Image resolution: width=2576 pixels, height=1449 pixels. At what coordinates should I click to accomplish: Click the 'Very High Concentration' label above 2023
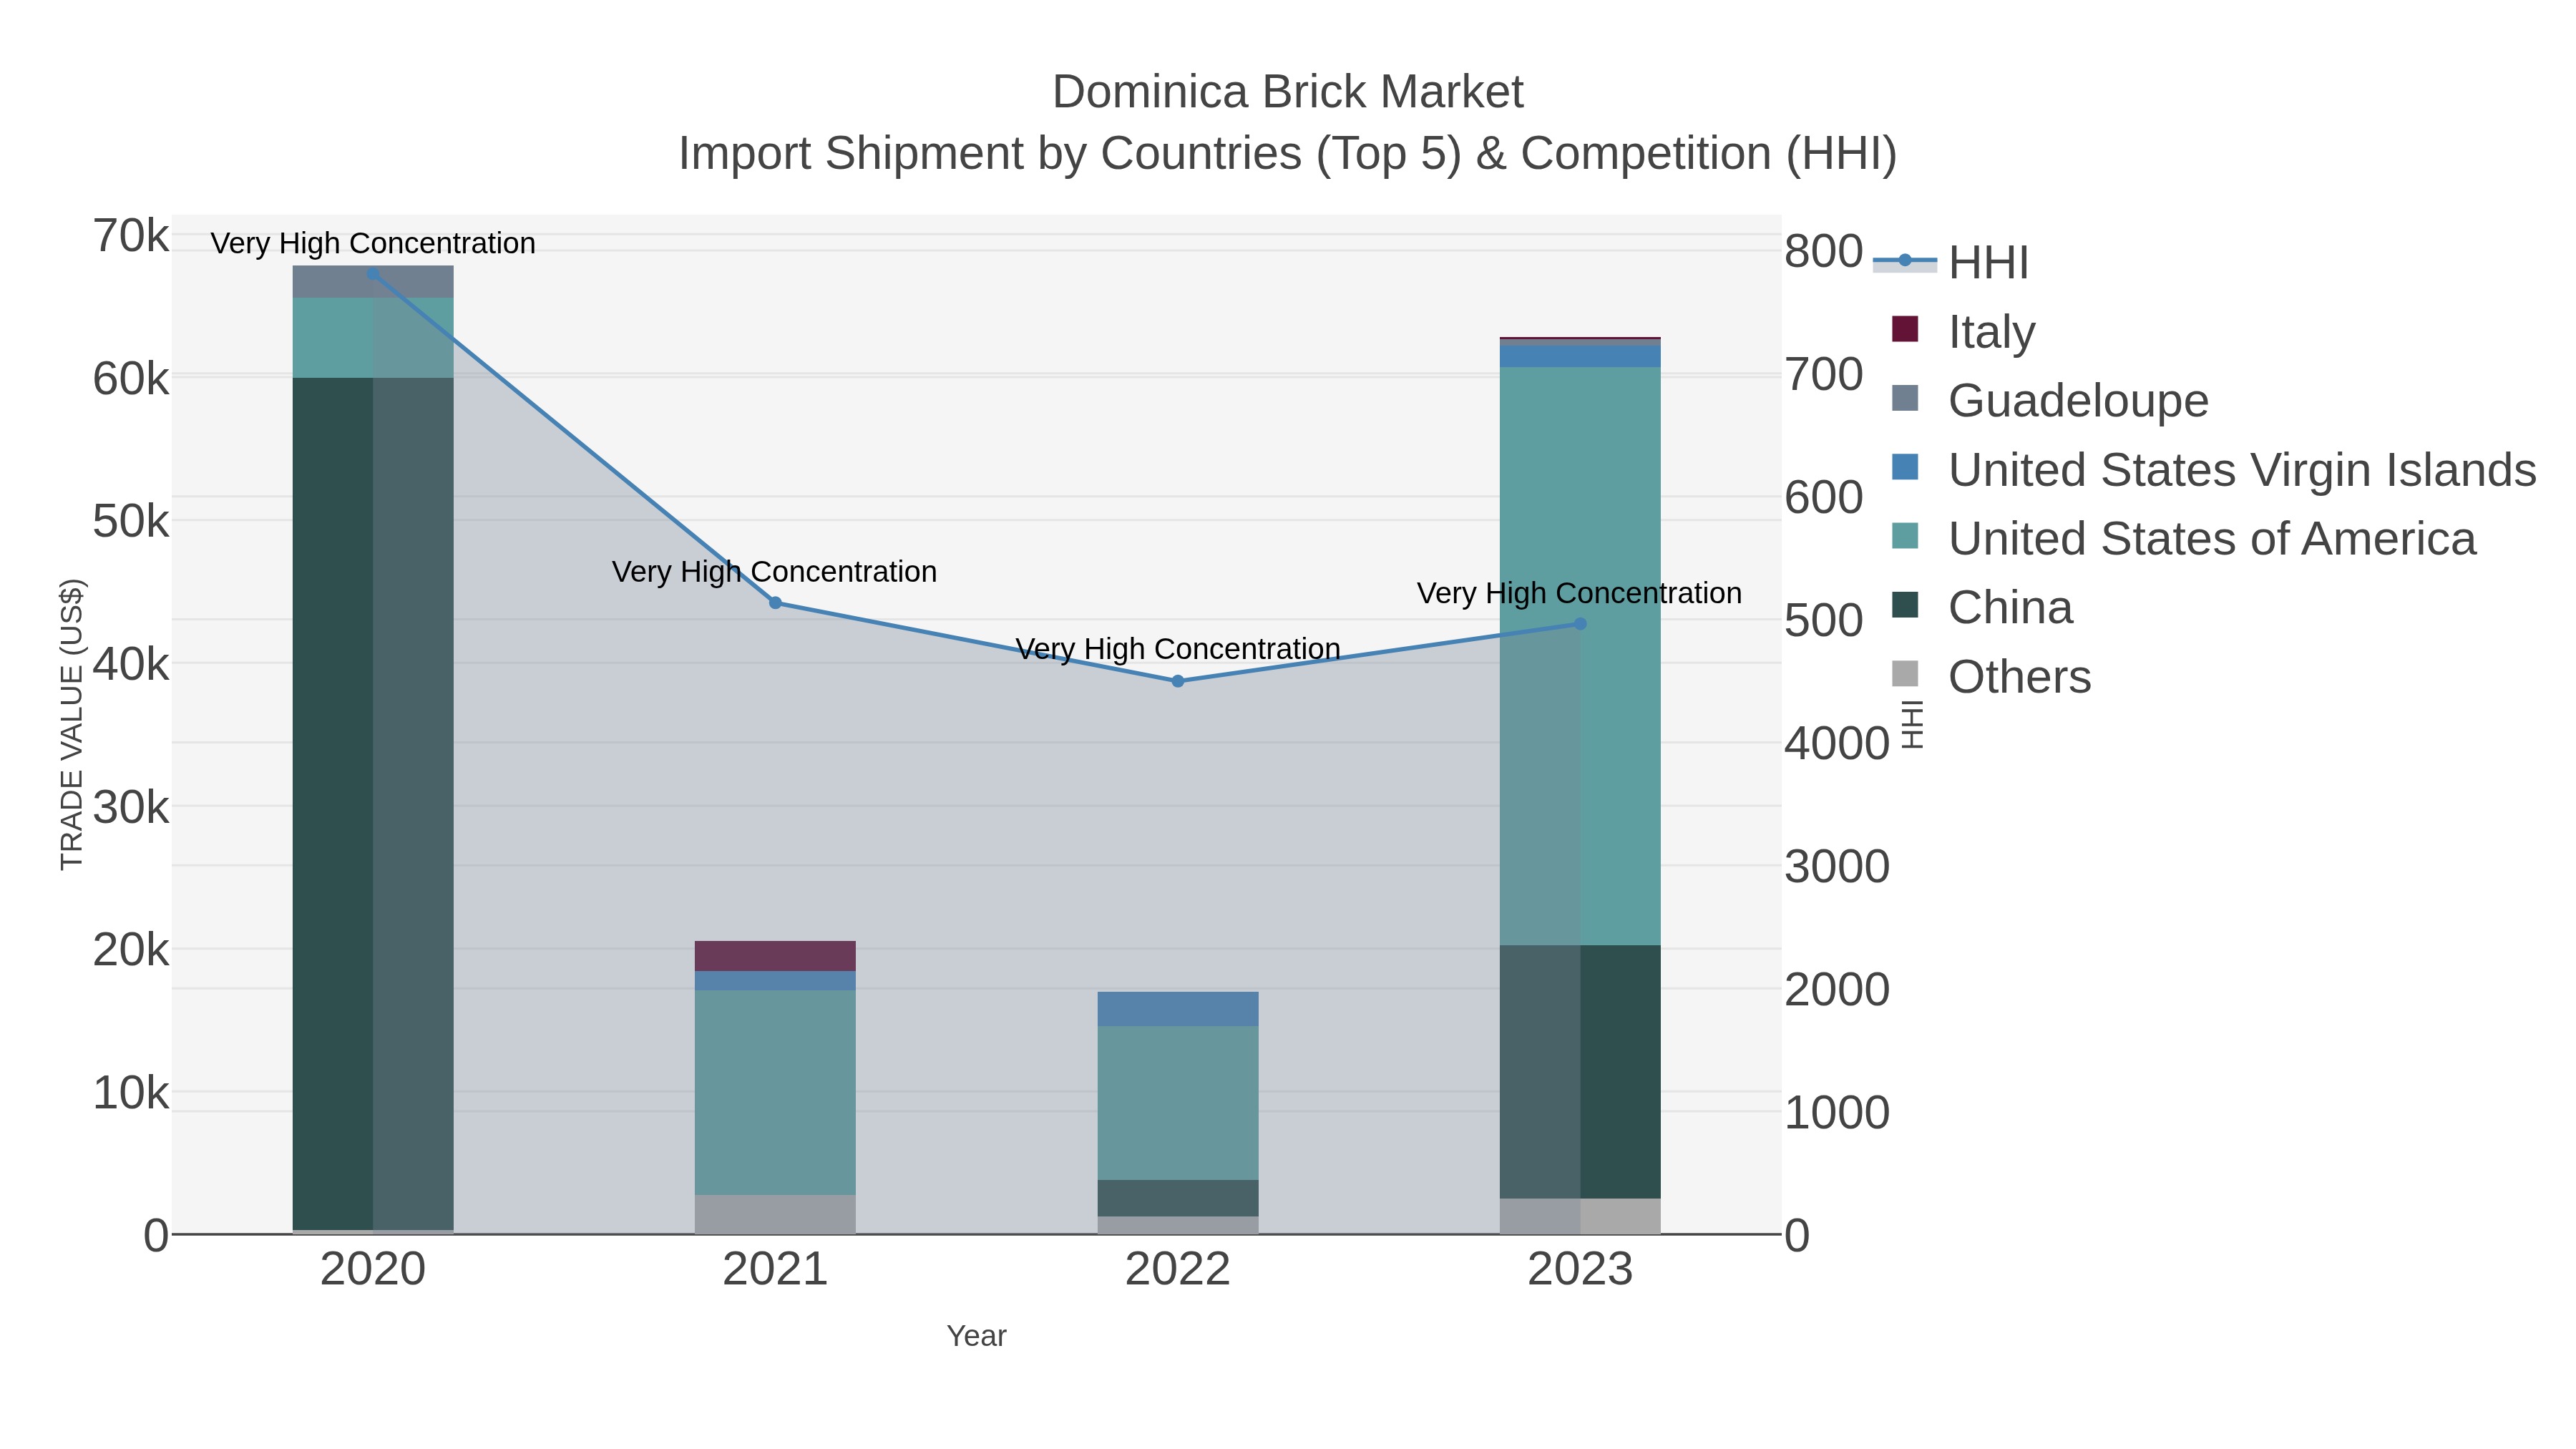coord(1580,593)
